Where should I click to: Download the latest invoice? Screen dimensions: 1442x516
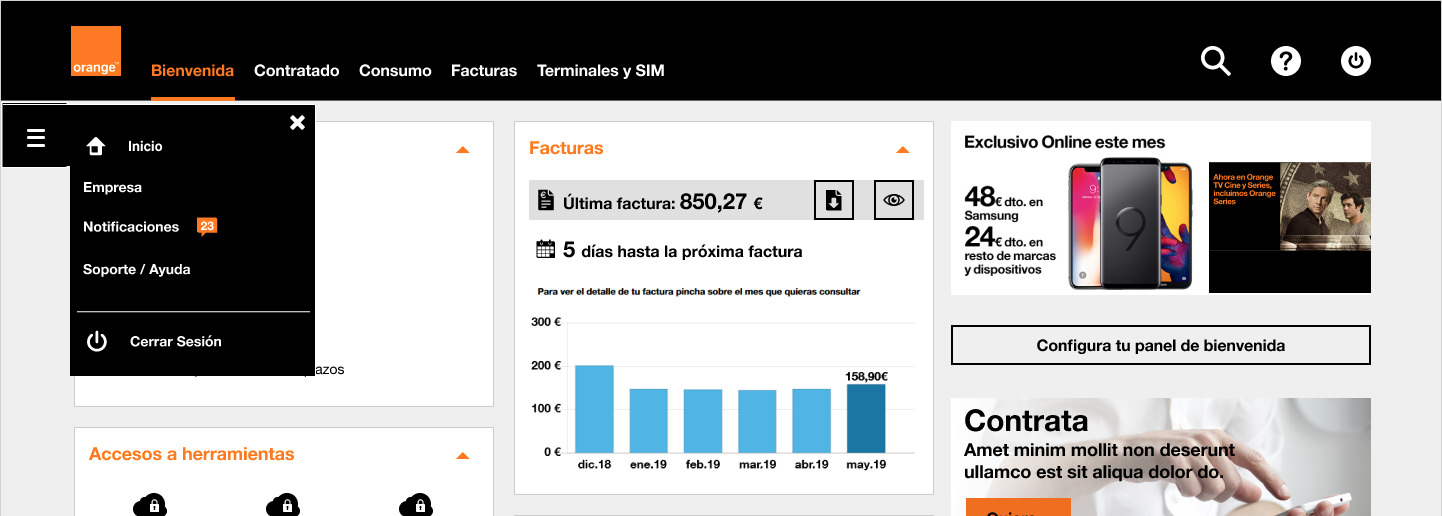coord(833,201)
